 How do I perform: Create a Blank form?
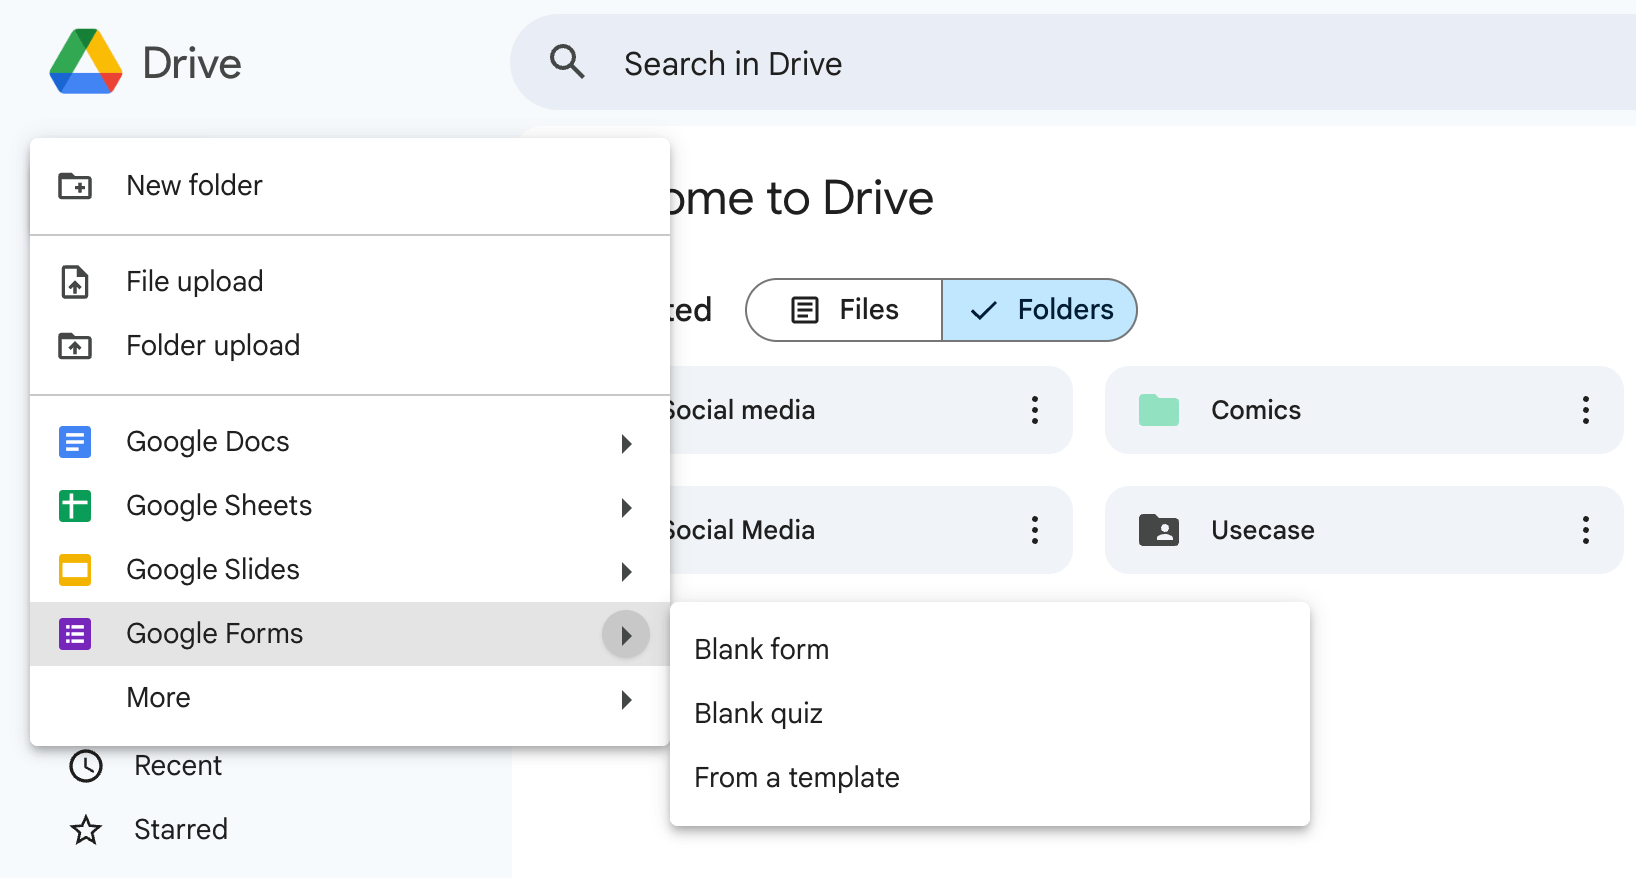click(x=990, y=650)
